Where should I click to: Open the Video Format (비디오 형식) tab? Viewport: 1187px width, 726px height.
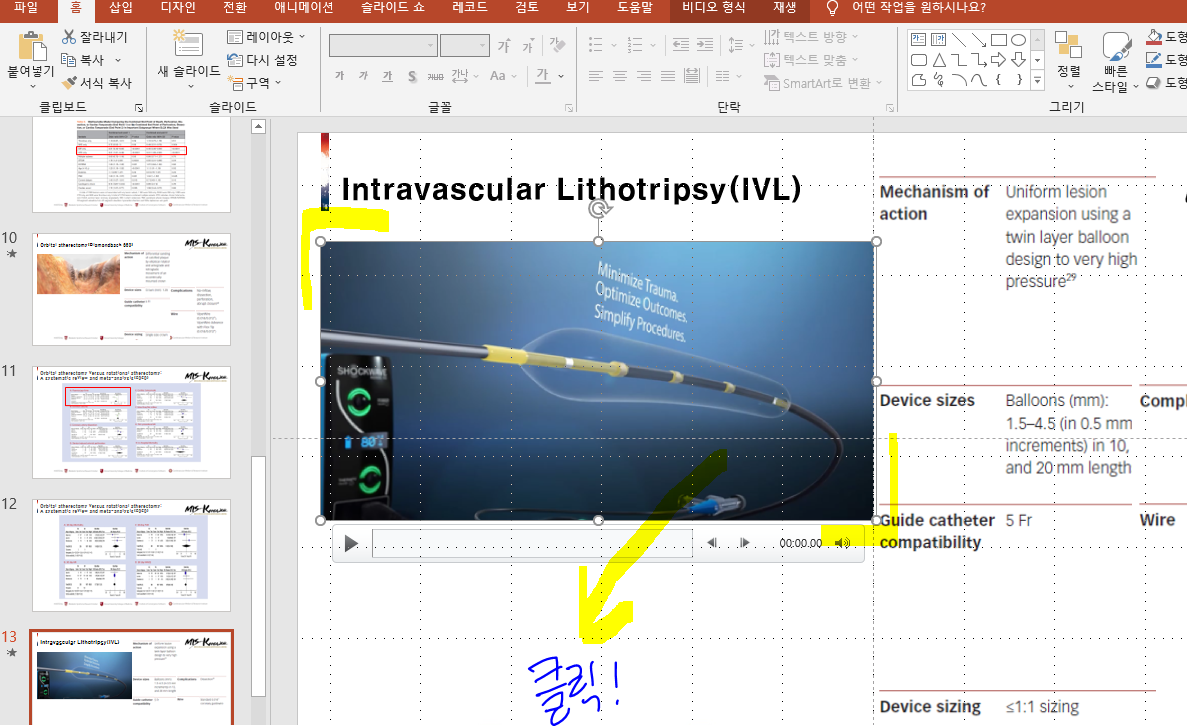pos(714,8)
